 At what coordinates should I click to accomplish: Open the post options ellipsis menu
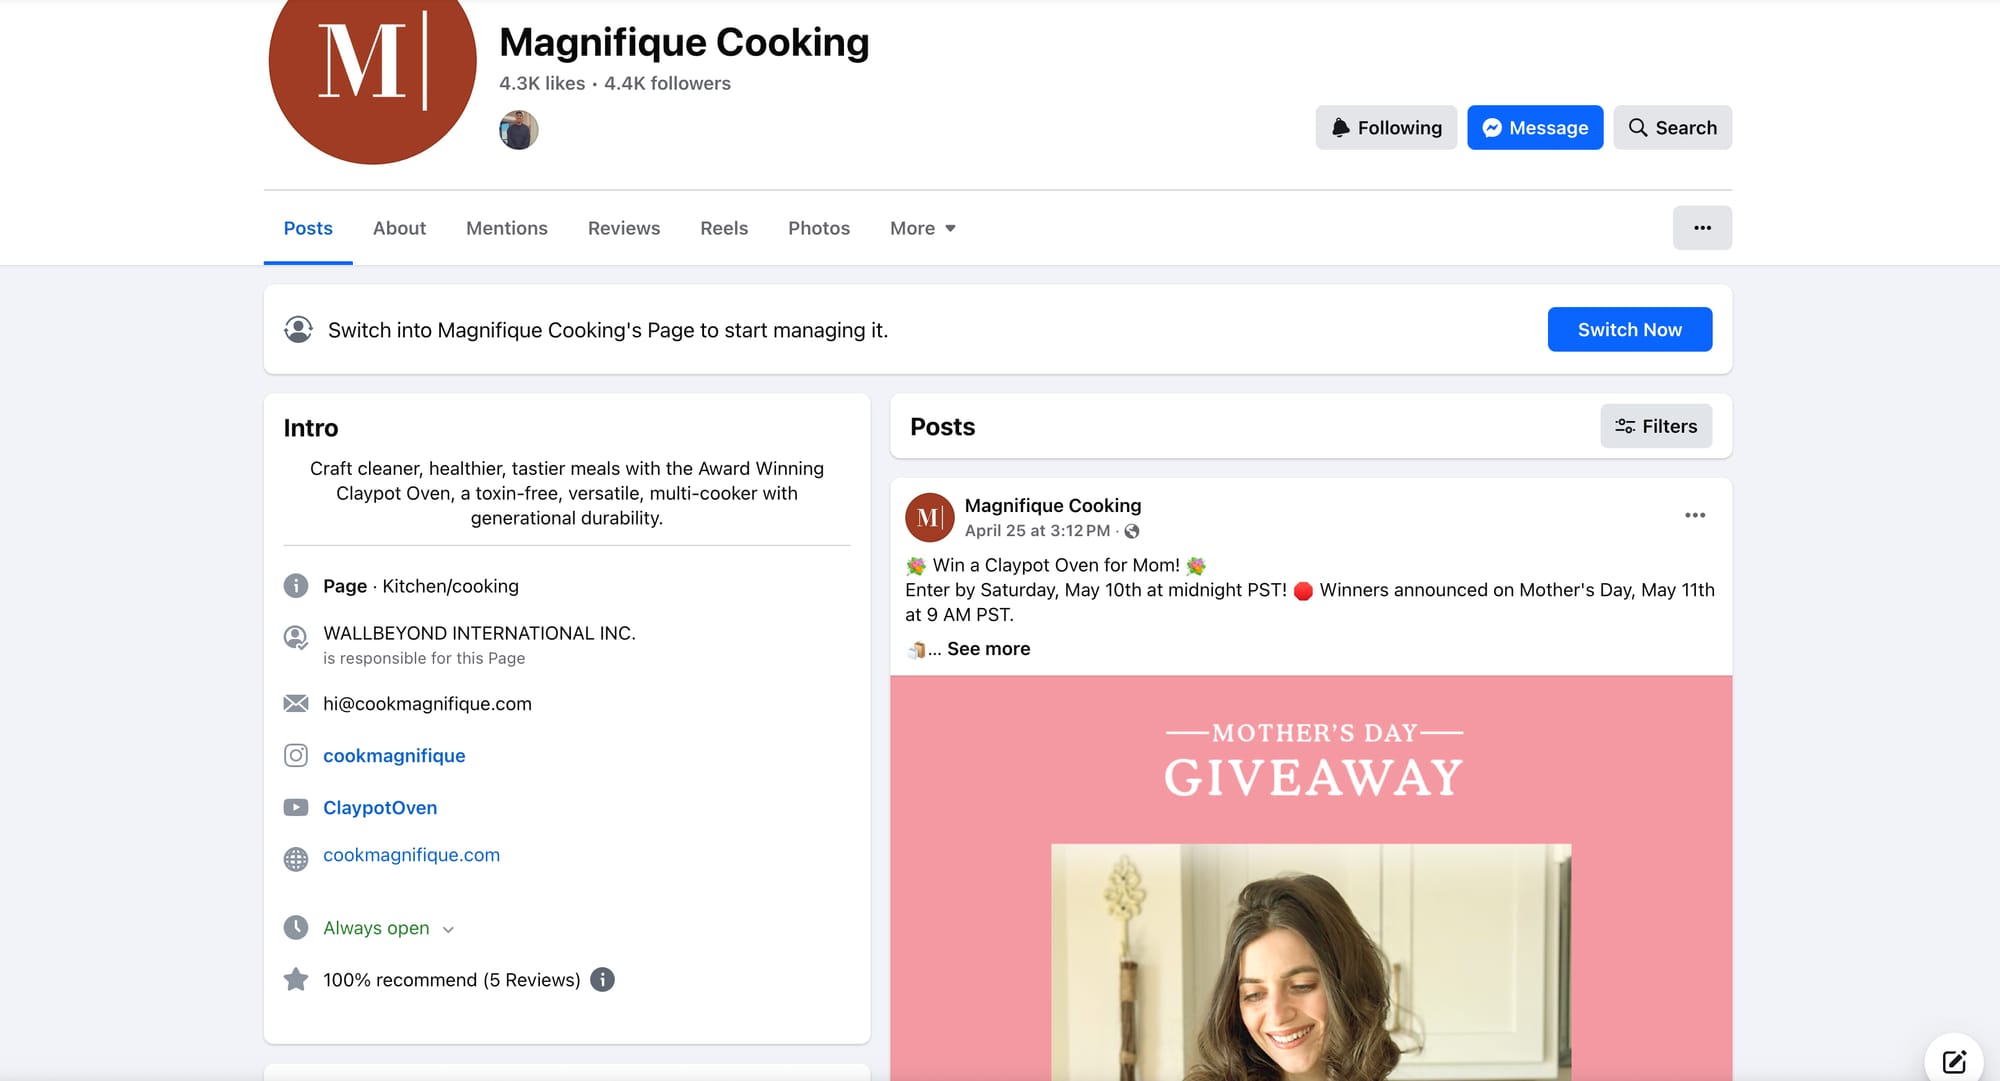pyautogui.click(x=1694, y=515)
